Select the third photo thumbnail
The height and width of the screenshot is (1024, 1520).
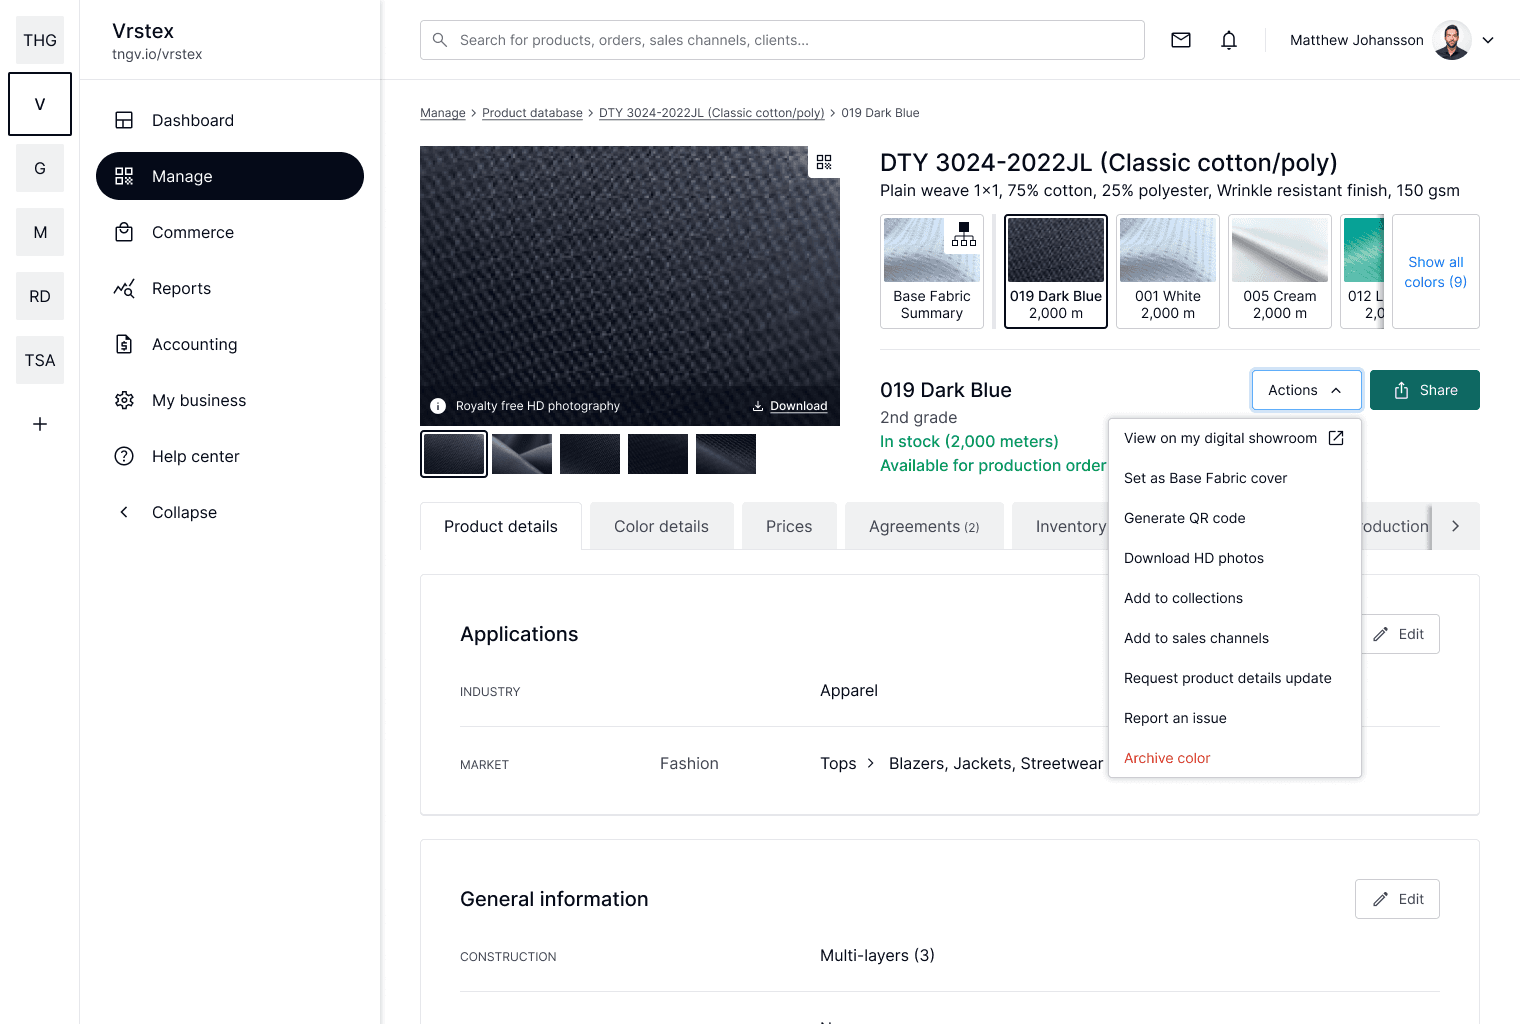pos(590,454)
